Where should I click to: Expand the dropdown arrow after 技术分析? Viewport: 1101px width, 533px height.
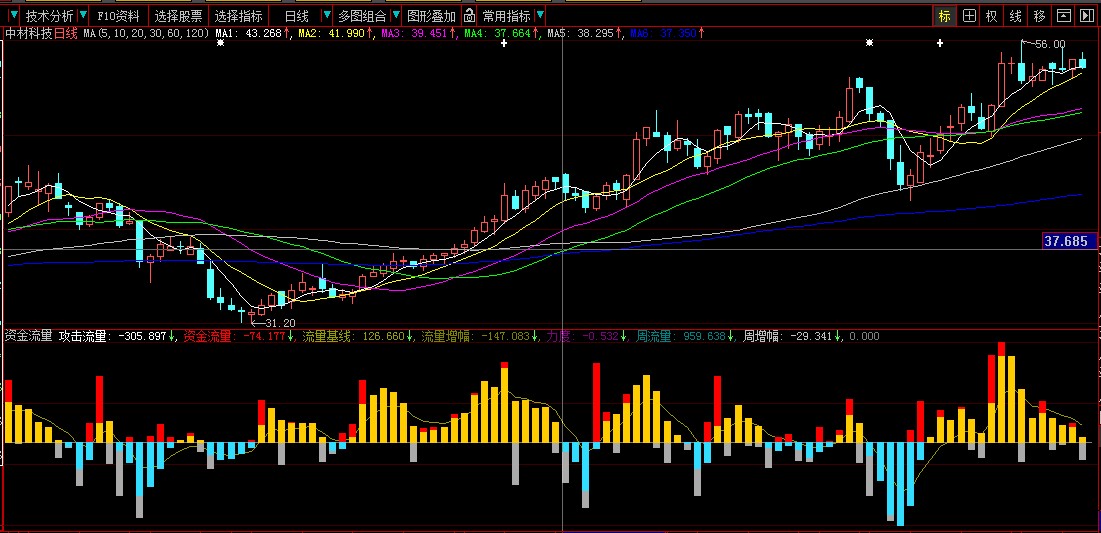point(84,15)
